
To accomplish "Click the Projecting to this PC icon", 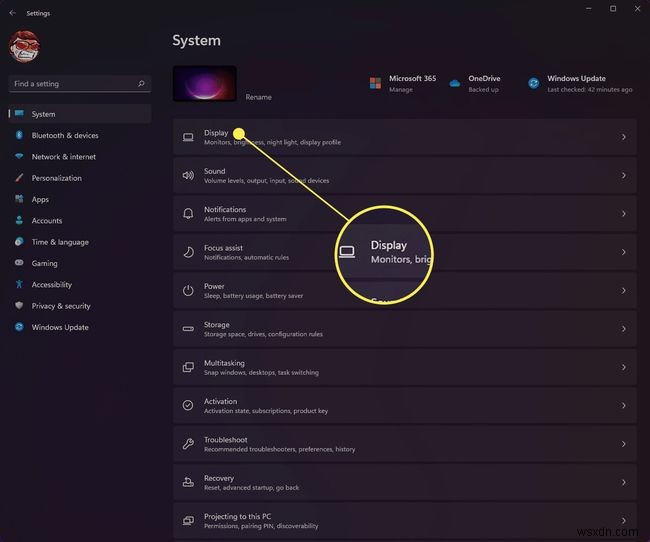I will click(x=188, y=520).
